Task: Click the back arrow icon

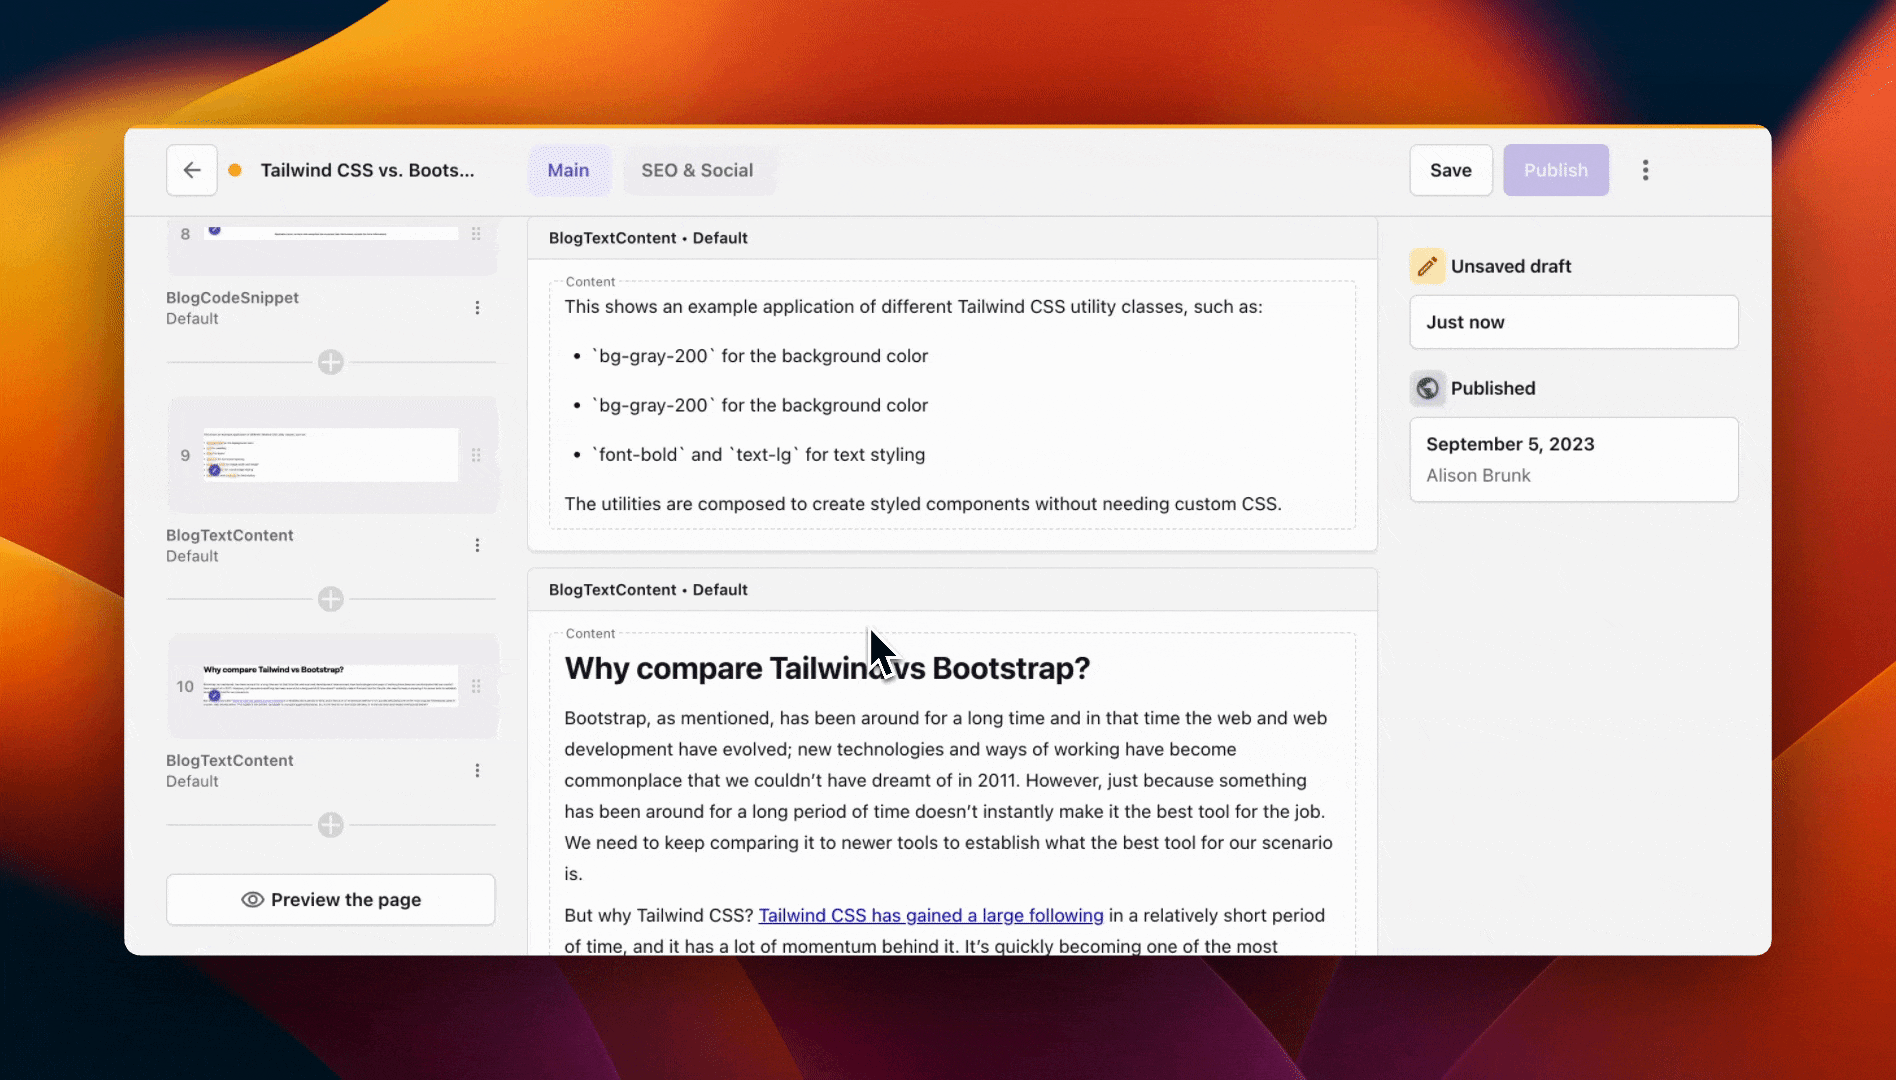Action: (x=191, y=170)
